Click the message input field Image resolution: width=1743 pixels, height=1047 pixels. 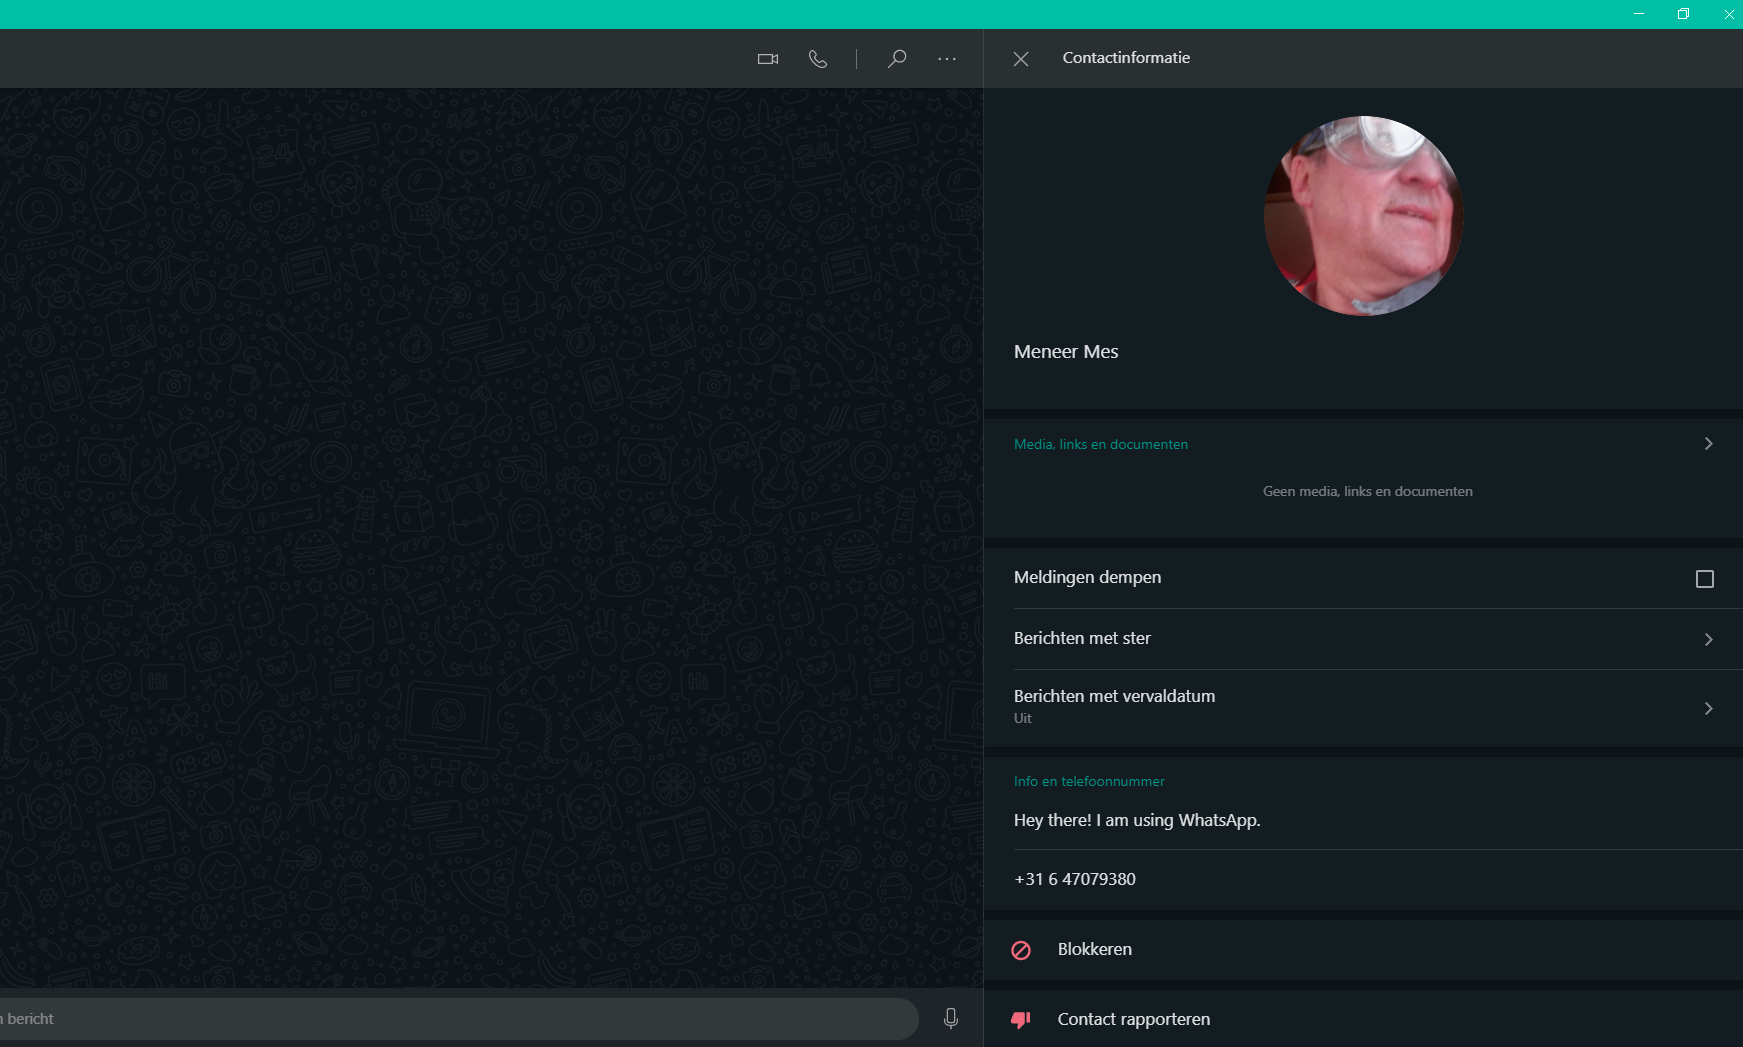click(450, 1018)
